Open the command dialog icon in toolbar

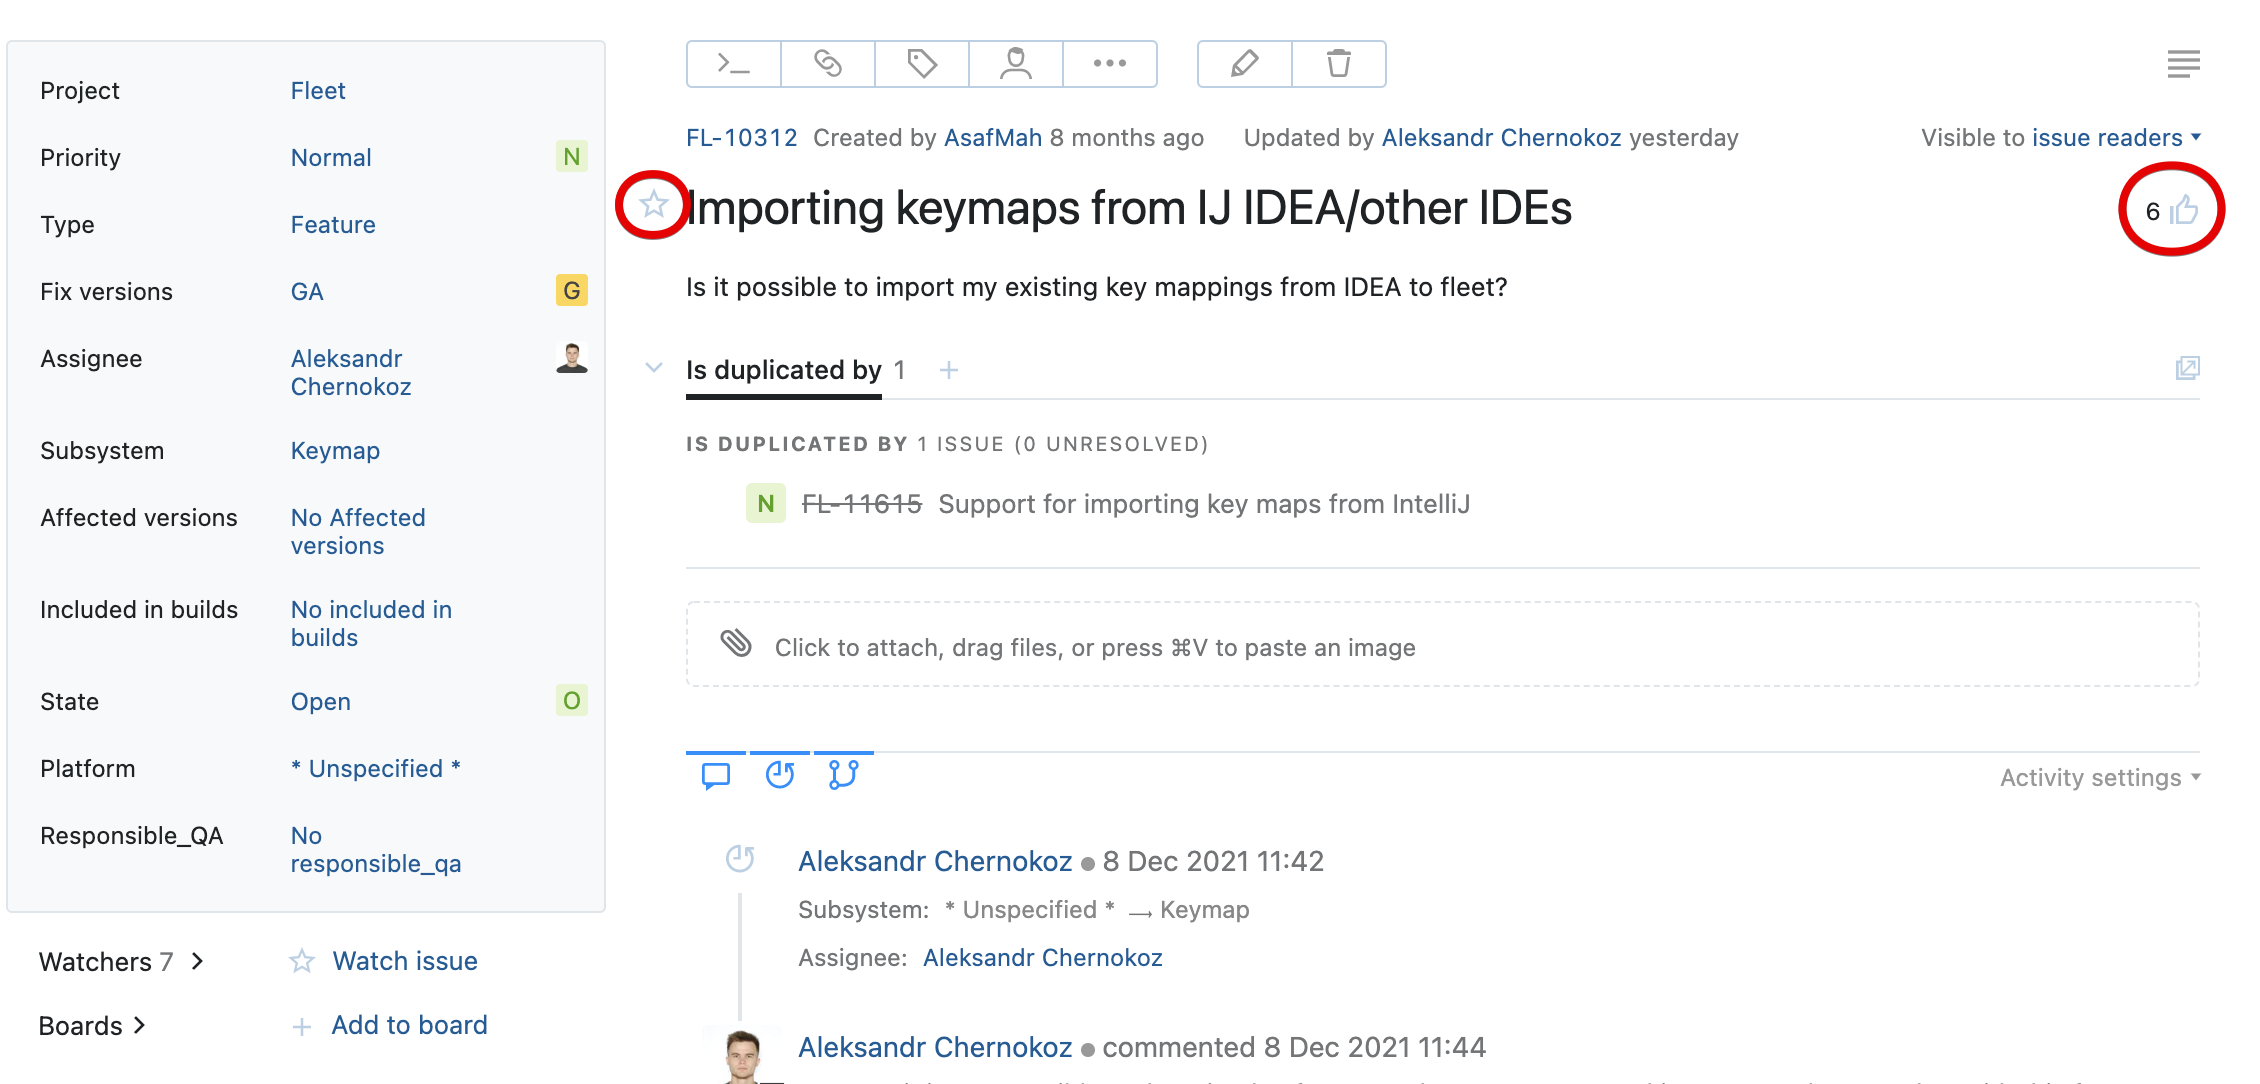(x=733, y=64)
